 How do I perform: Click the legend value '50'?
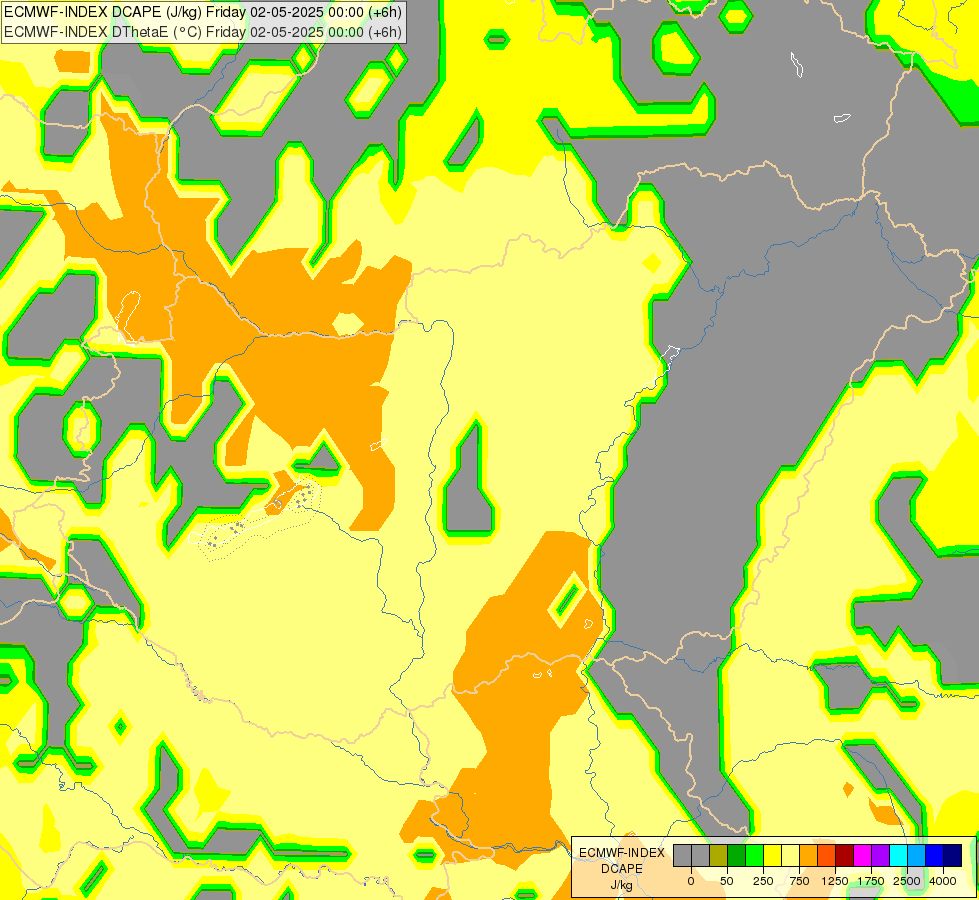pos(727,881)
